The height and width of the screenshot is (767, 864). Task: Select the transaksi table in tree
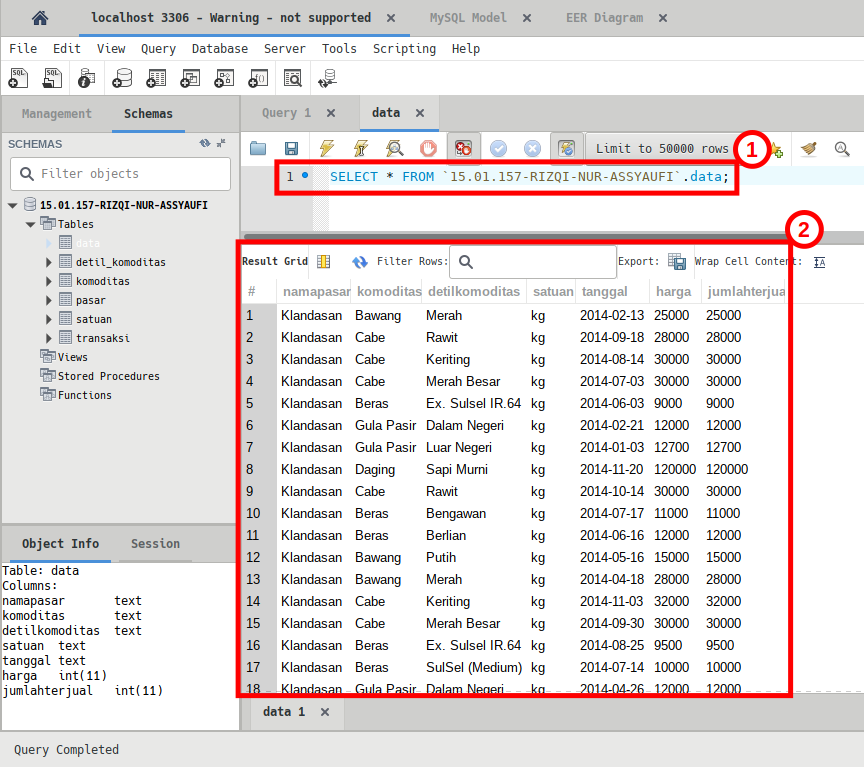tap(102, 338)
